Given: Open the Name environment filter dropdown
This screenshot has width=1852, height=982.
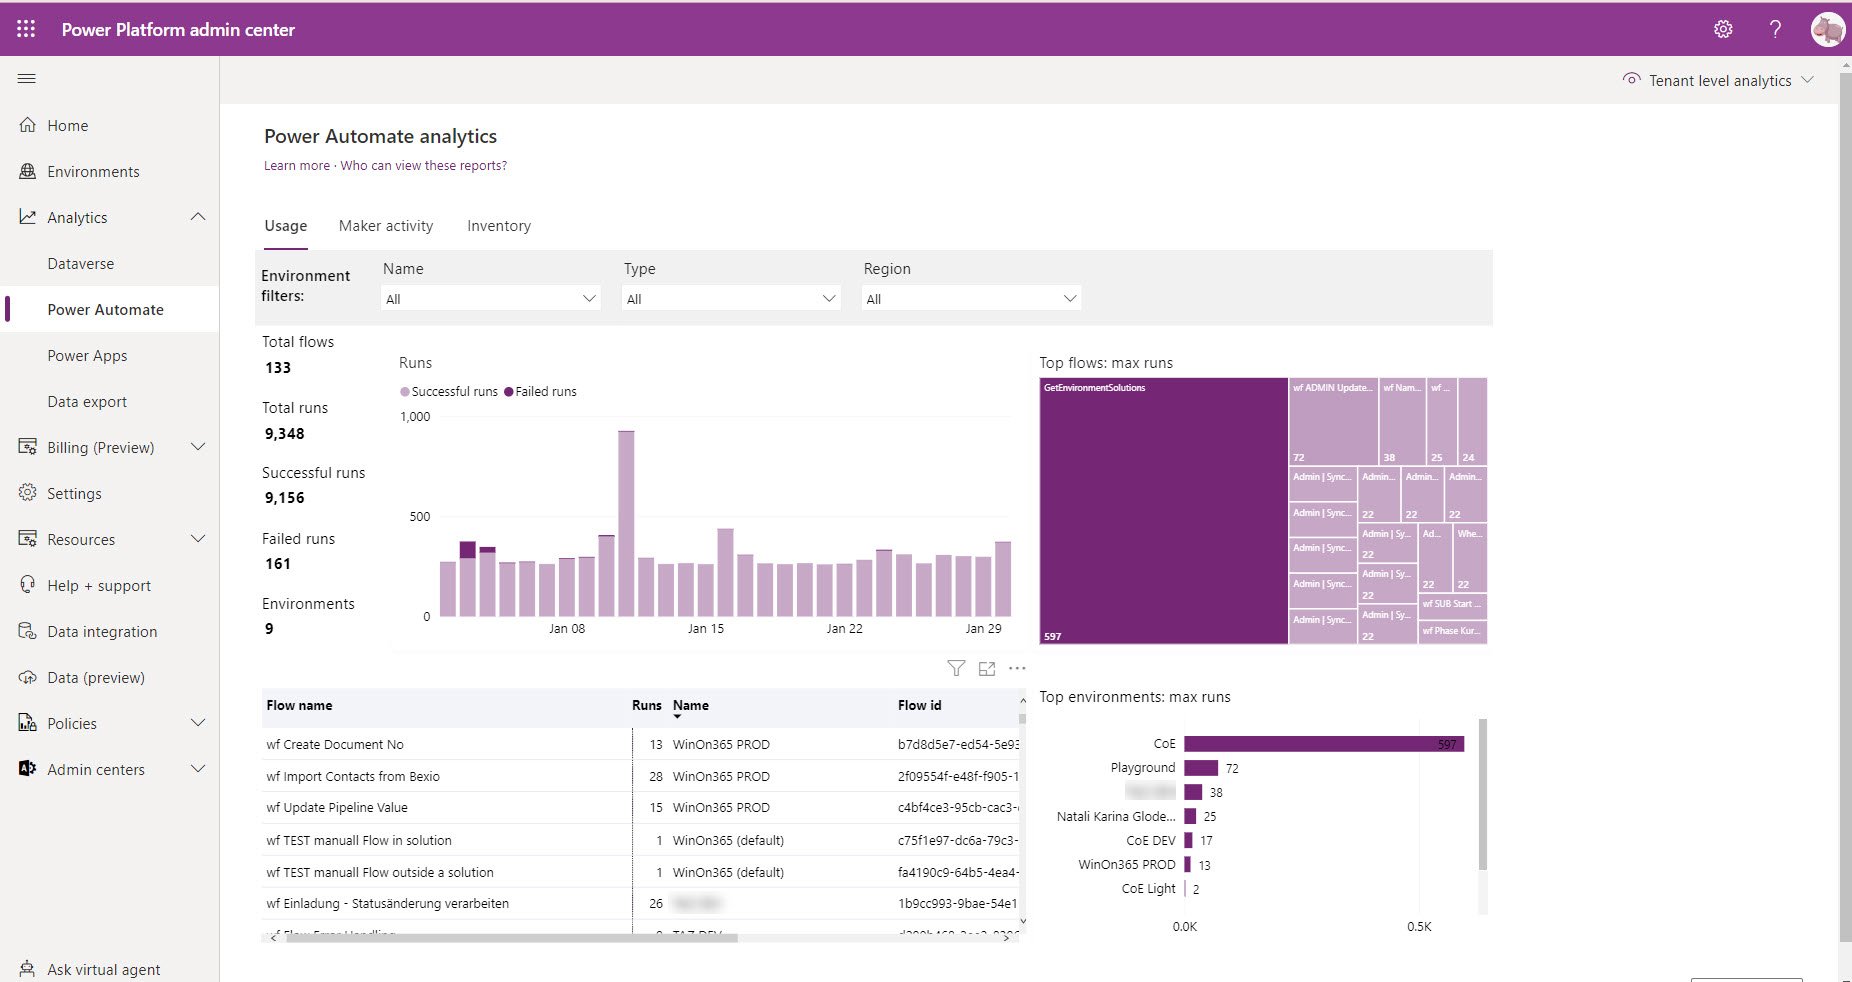Looking at the screenshot, I should coord(491,298).
